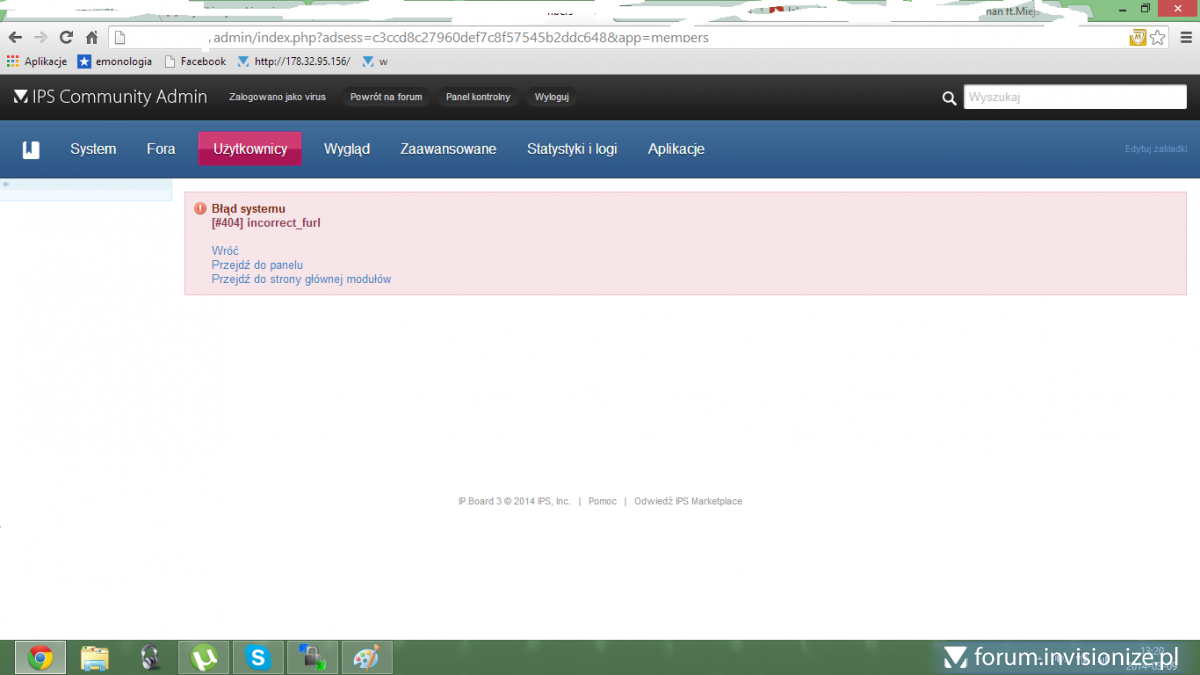Click the search magnifier icon
Screen dimensions: 1200x675
click(949, 98)
